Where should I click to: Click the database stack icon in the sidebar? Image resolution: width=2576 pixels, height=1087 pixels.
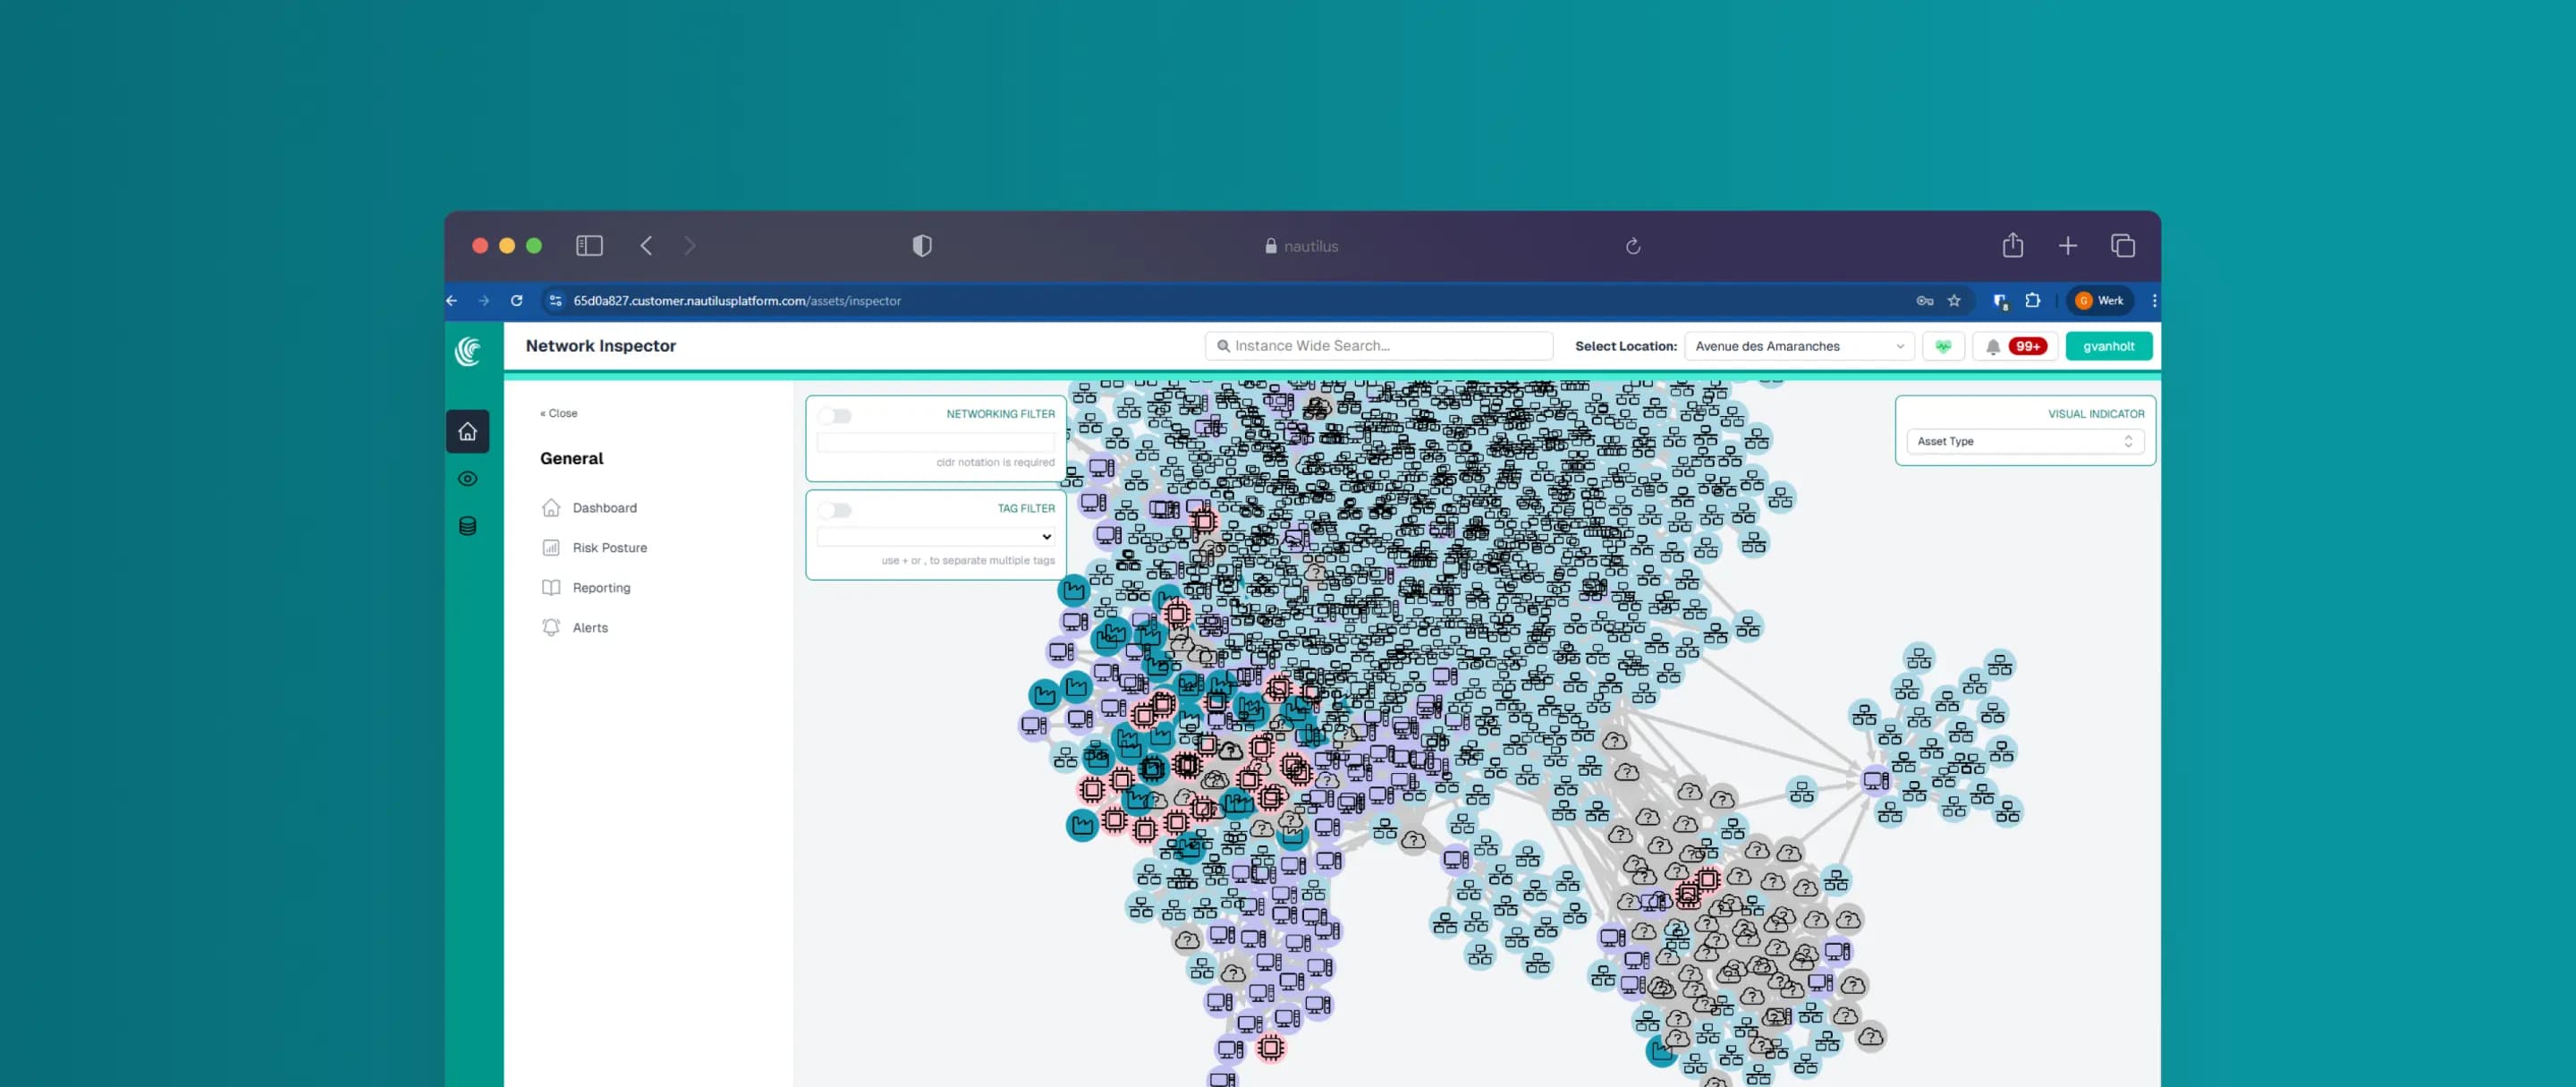(467, 526)
